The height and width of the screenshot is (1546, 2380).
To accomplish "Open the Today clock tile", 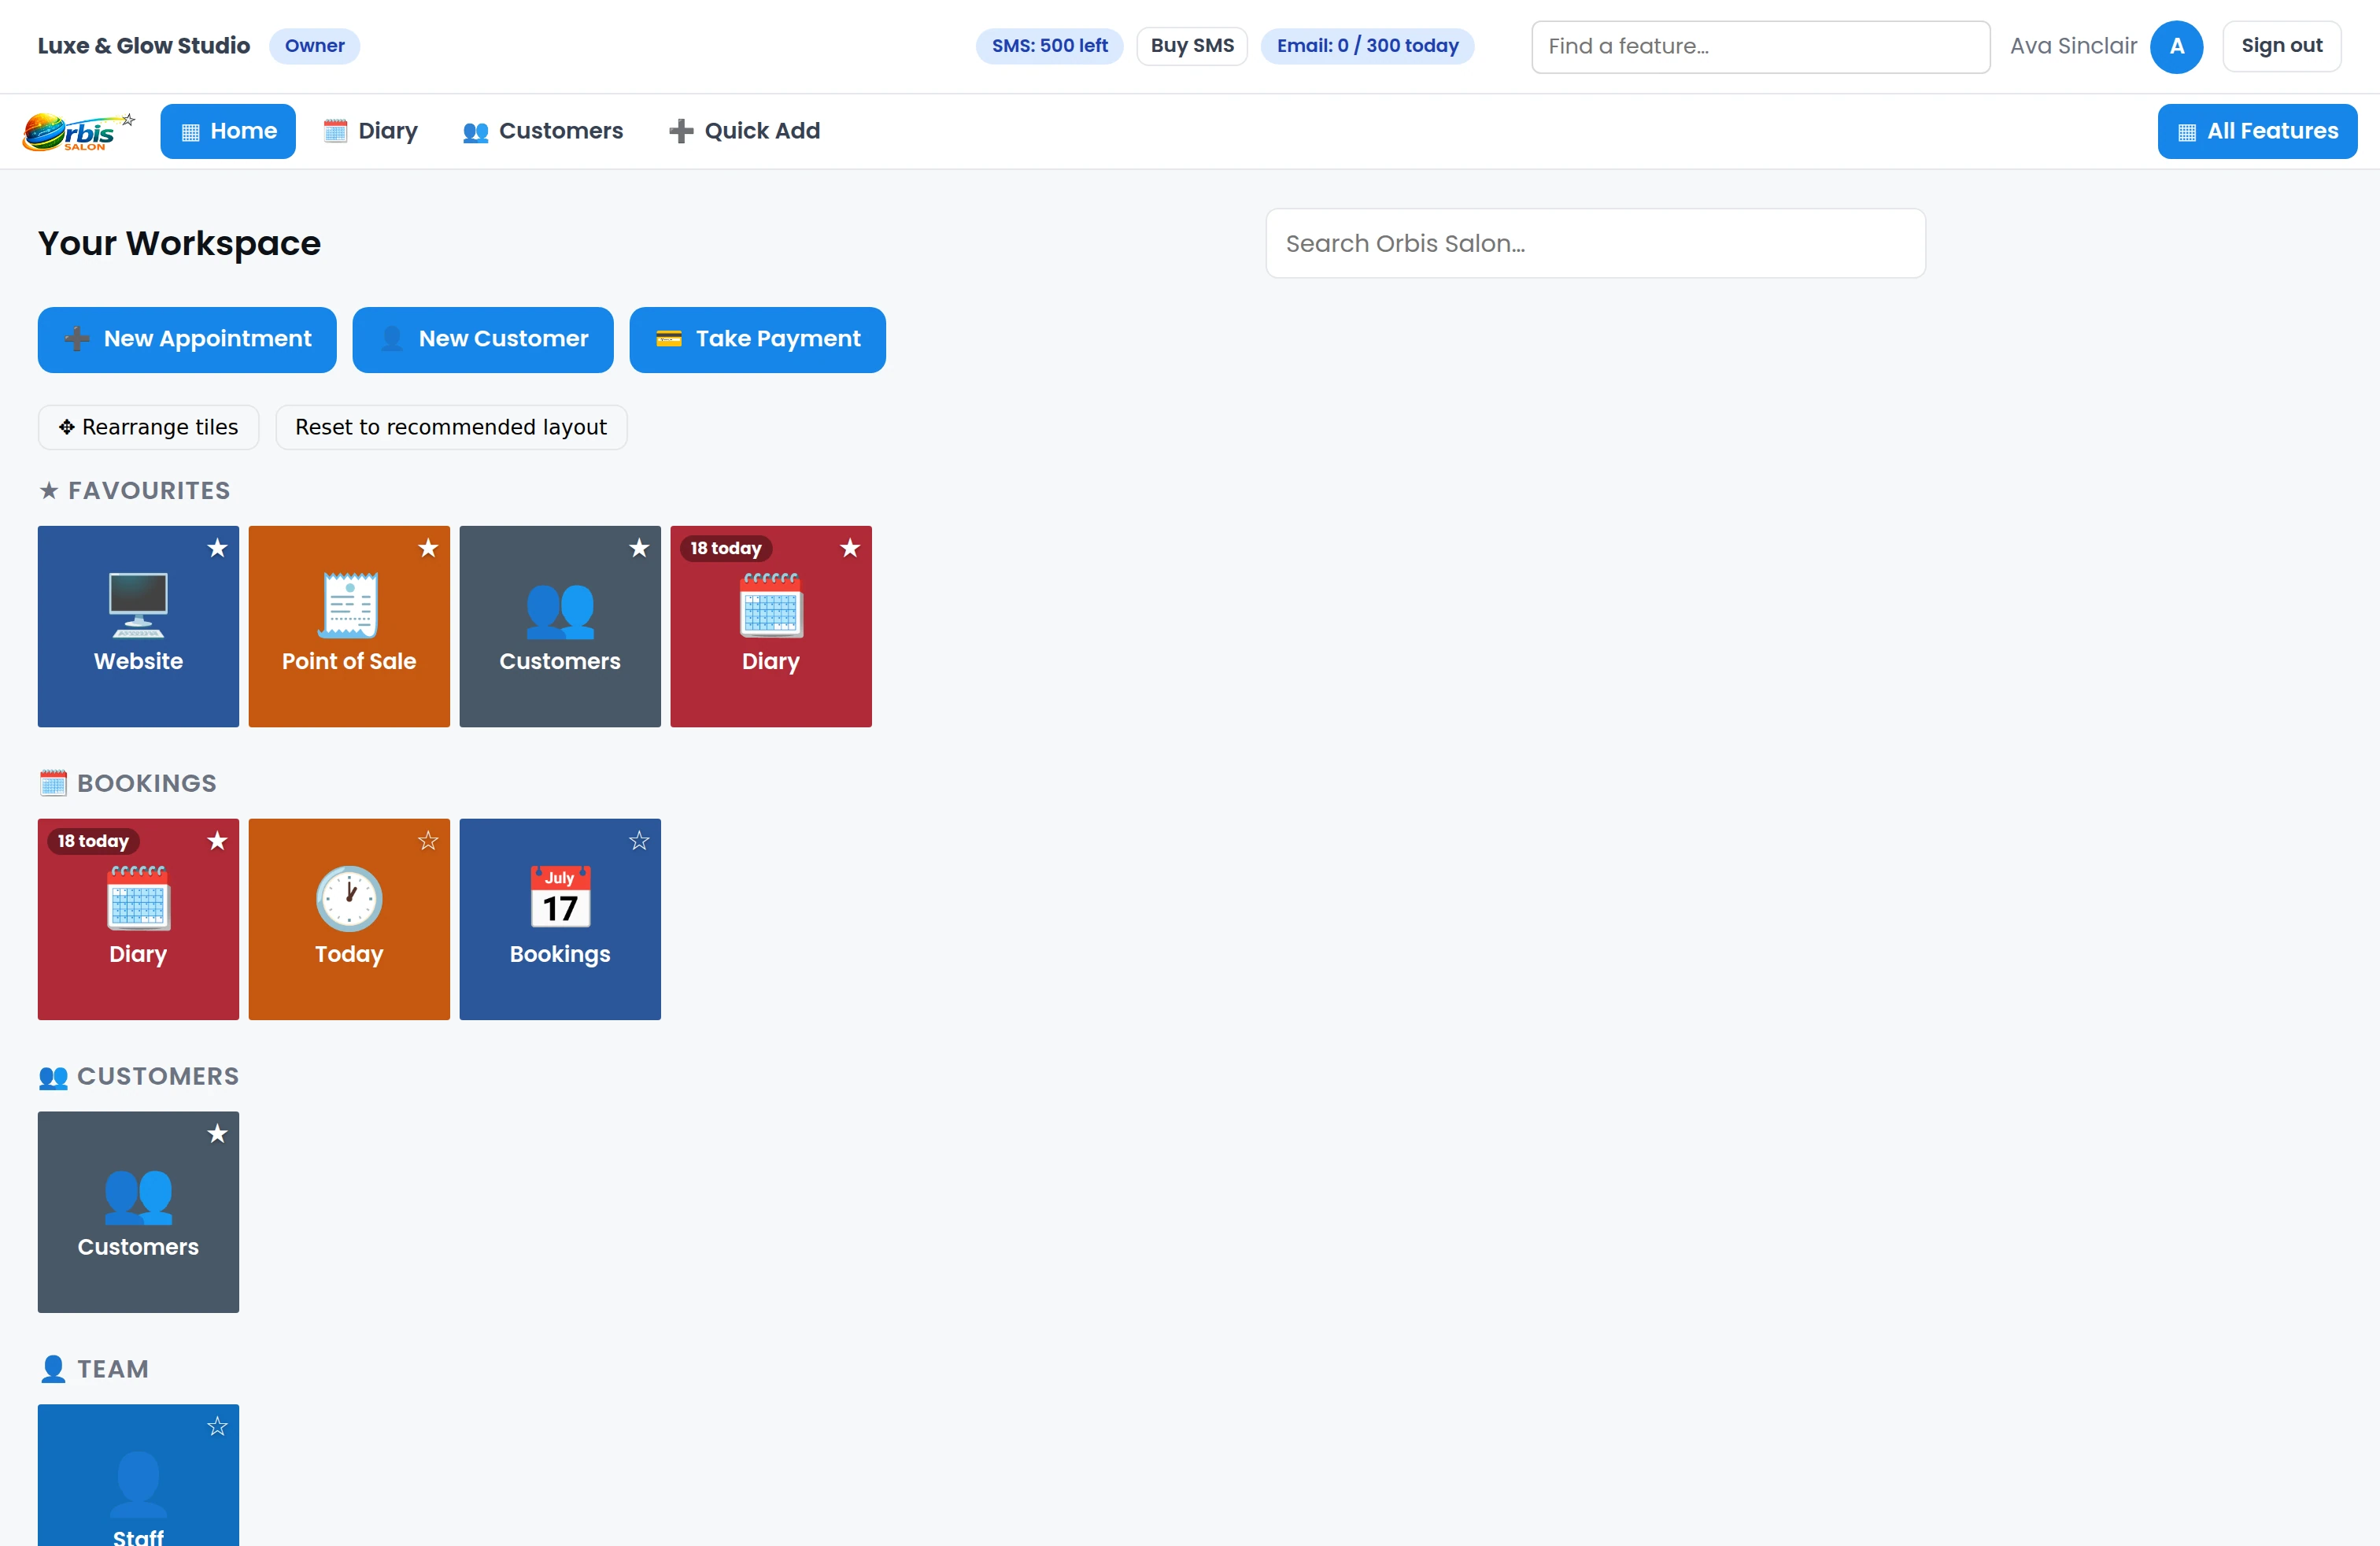I will point(349,919).
